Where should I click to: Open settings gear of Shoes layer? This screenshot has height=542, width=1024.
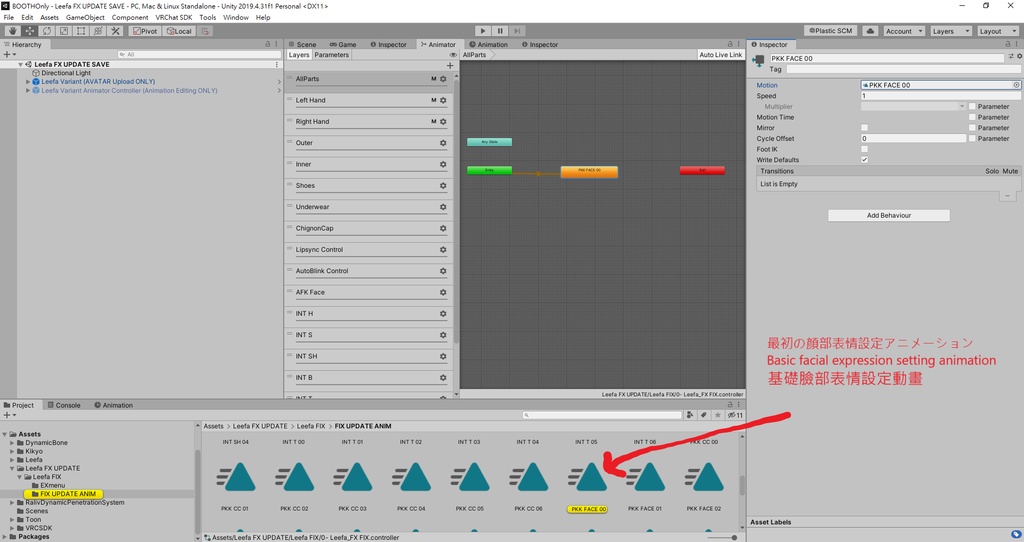443,185
